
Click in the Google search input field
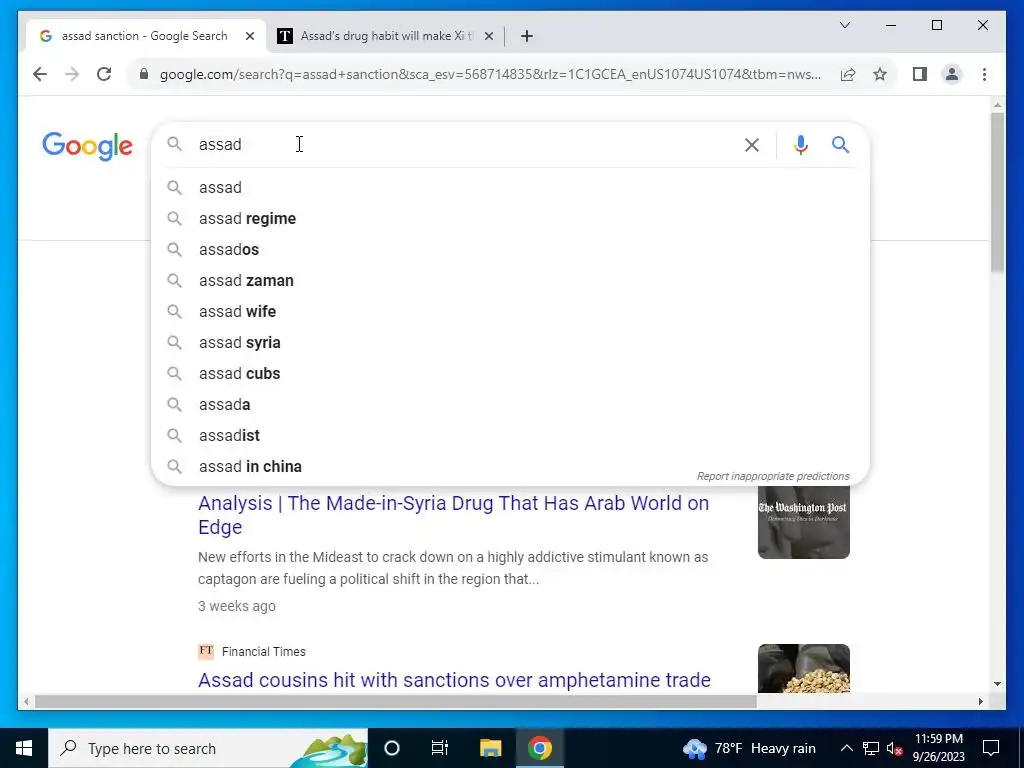(x=464, y=144)
